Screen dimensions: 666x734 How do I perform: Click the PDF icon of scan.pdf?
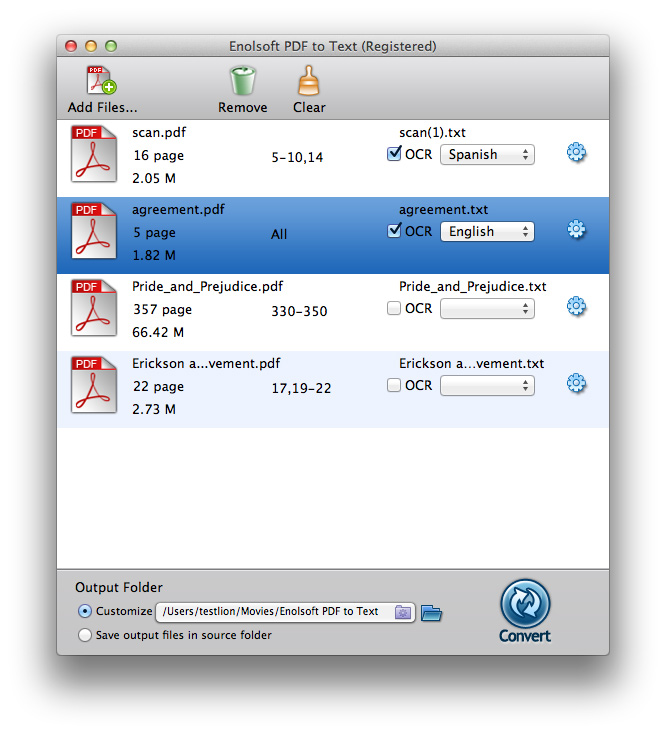point(94,154)
